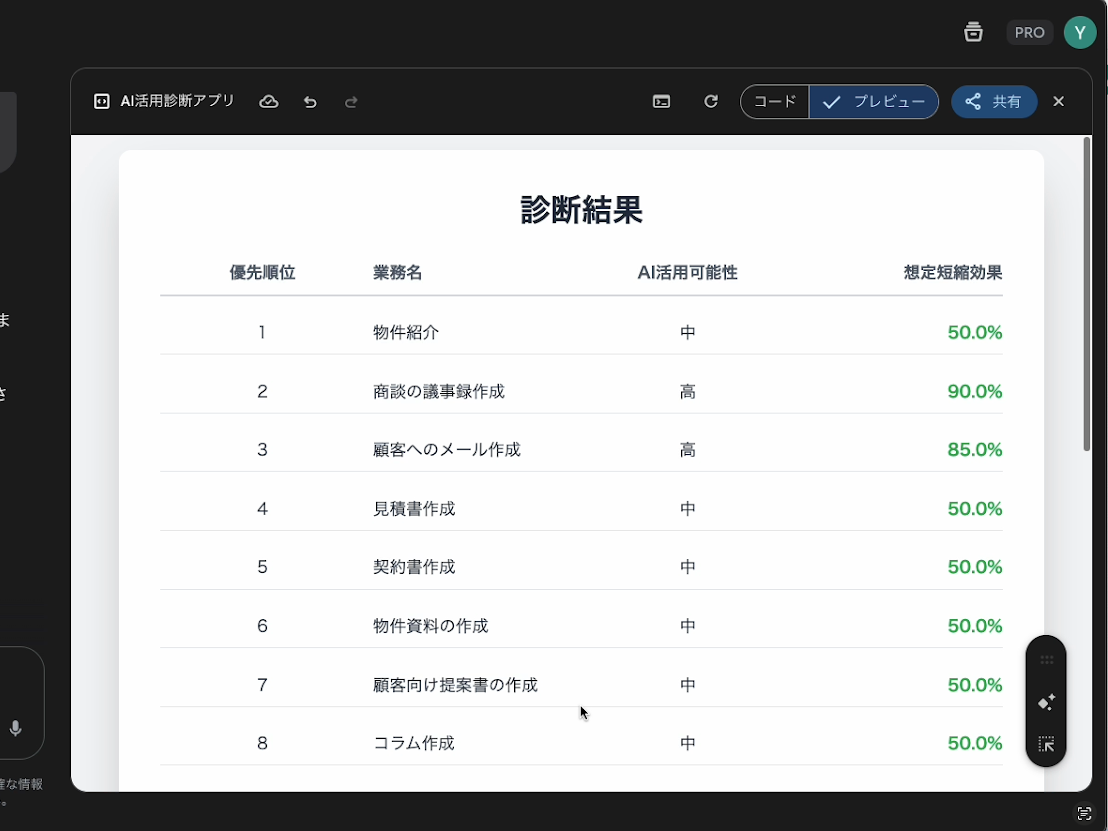Click the 共有 share button

[x=994, y=102]
